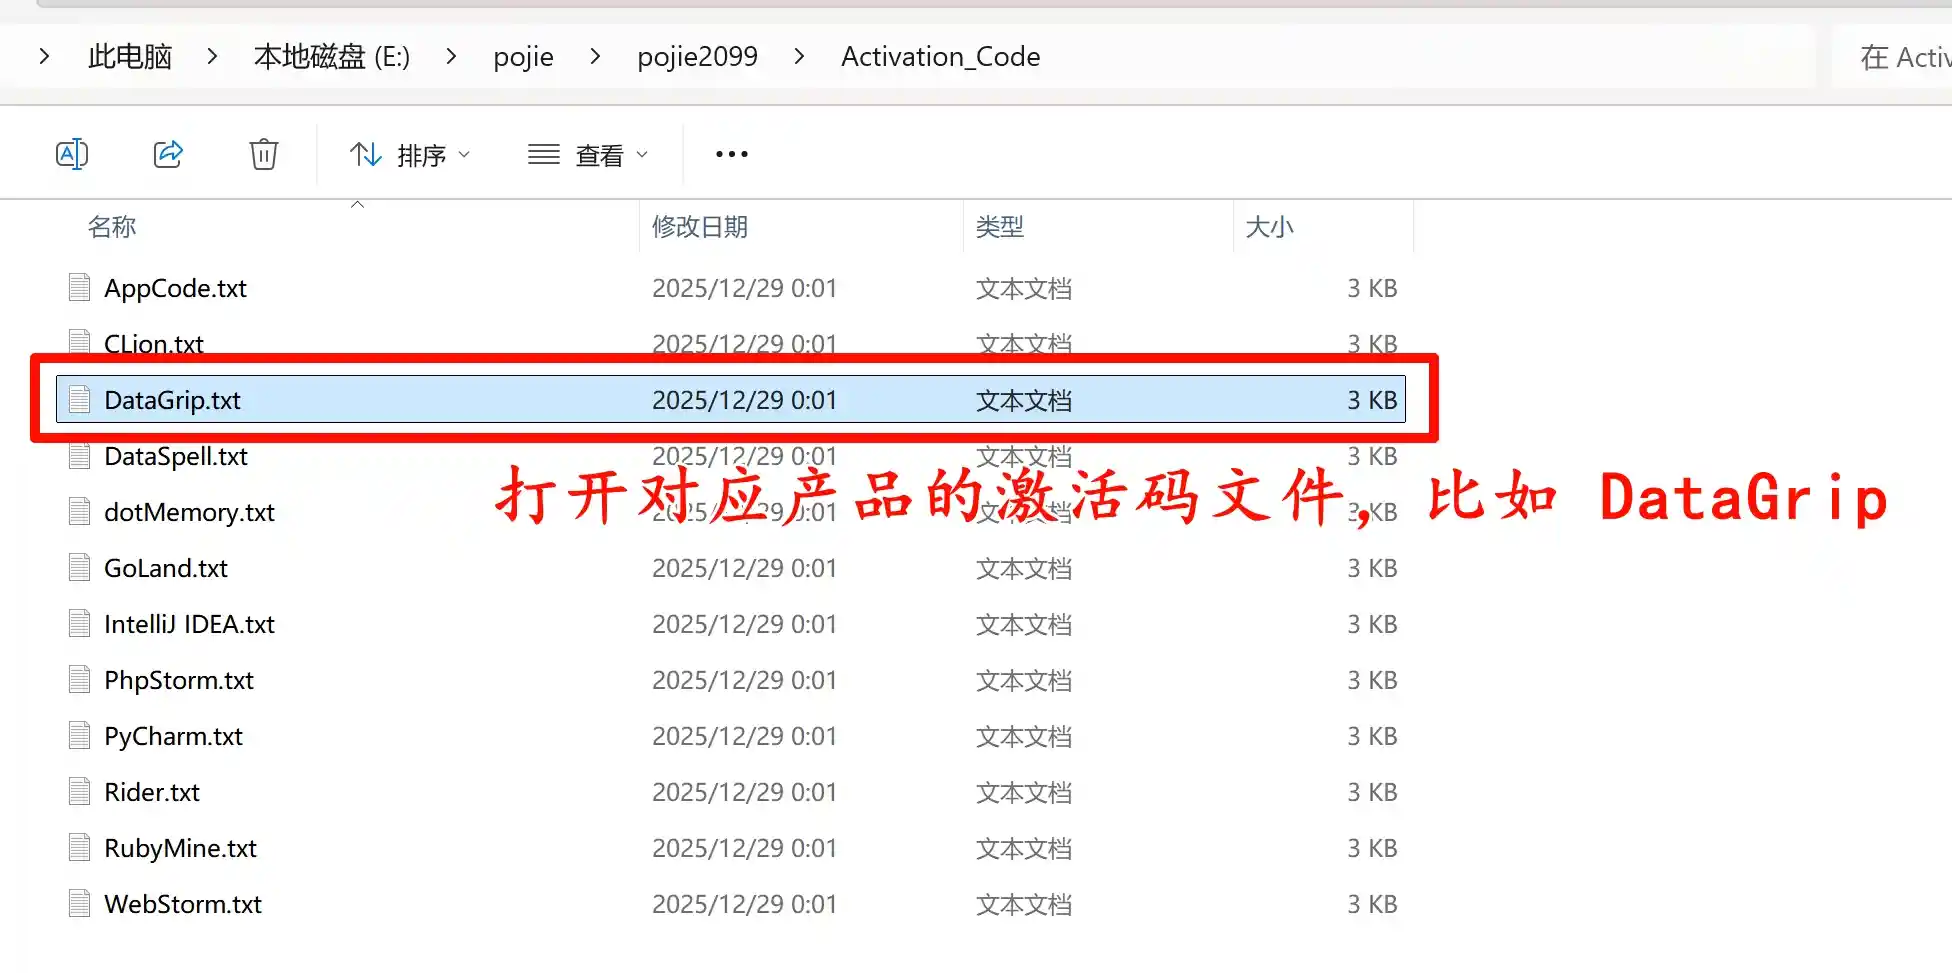The width and height of the screenshot is (1952, 973).
Task: Click the Rename icon in toolbar
Action: coord(72,154)
